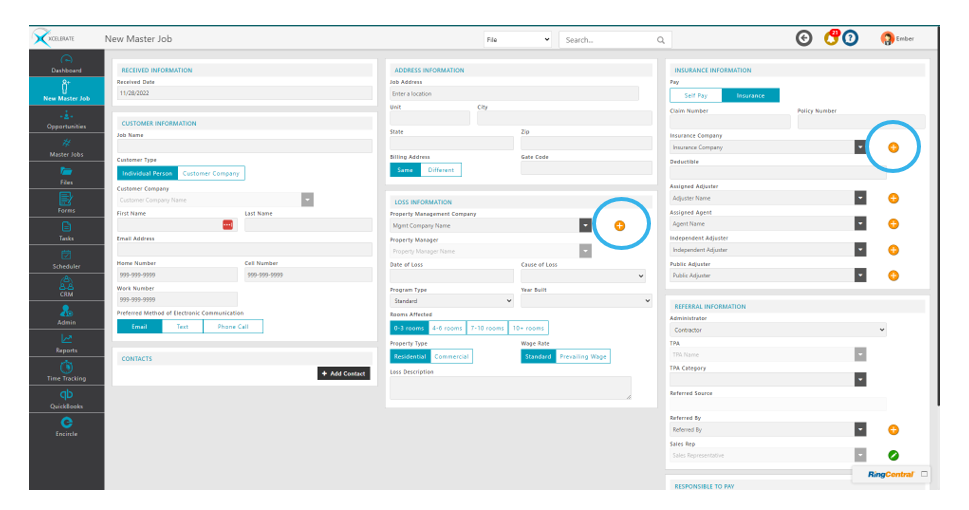969x510 pixels.
Task: Click plus icon next to Assigned Adjuster
Action: [x=893, y=198]
